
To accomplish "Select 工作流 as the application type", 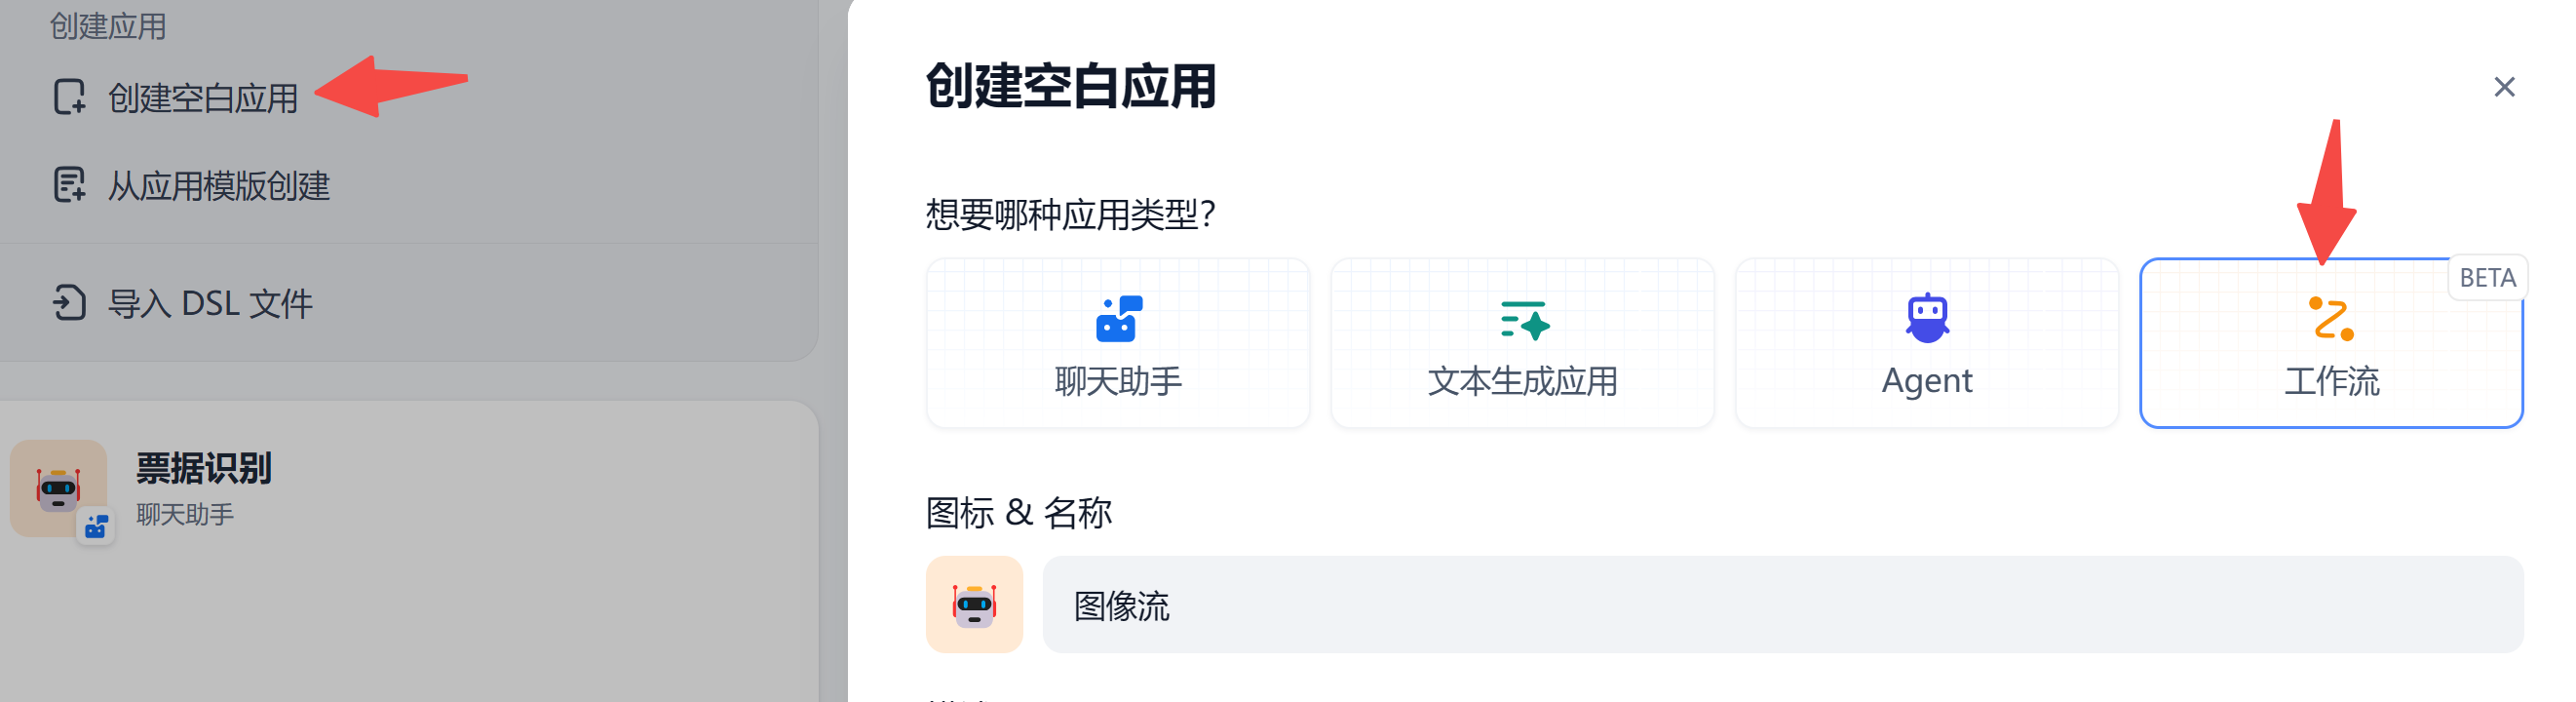I will 2331,343.
